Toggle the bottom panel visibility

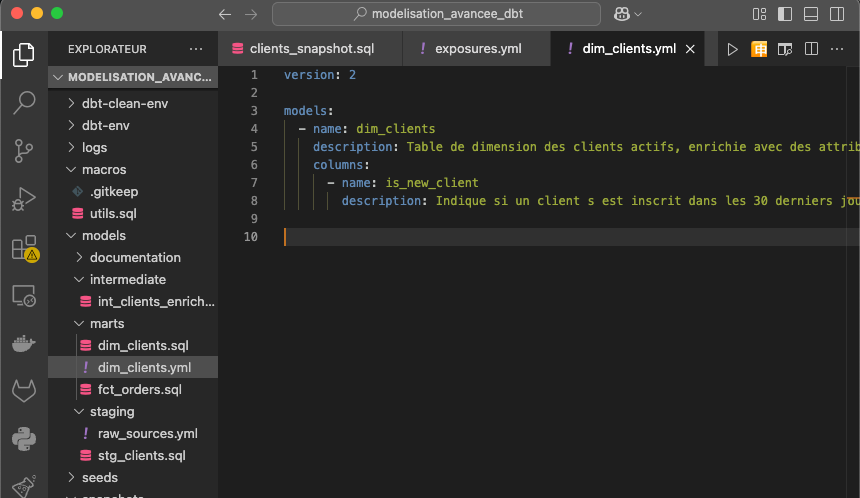(811, 14)
